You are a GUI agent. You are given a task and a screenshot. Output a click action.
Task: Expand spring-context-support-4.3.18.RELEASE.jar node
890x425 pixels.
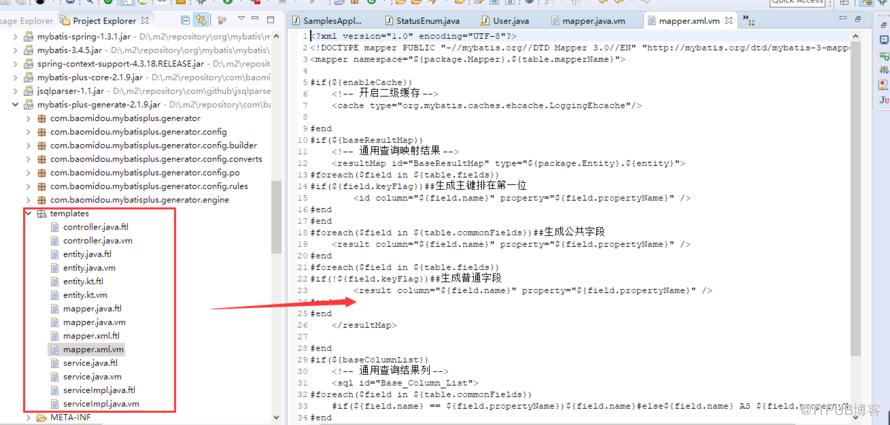tap(16, 64)
